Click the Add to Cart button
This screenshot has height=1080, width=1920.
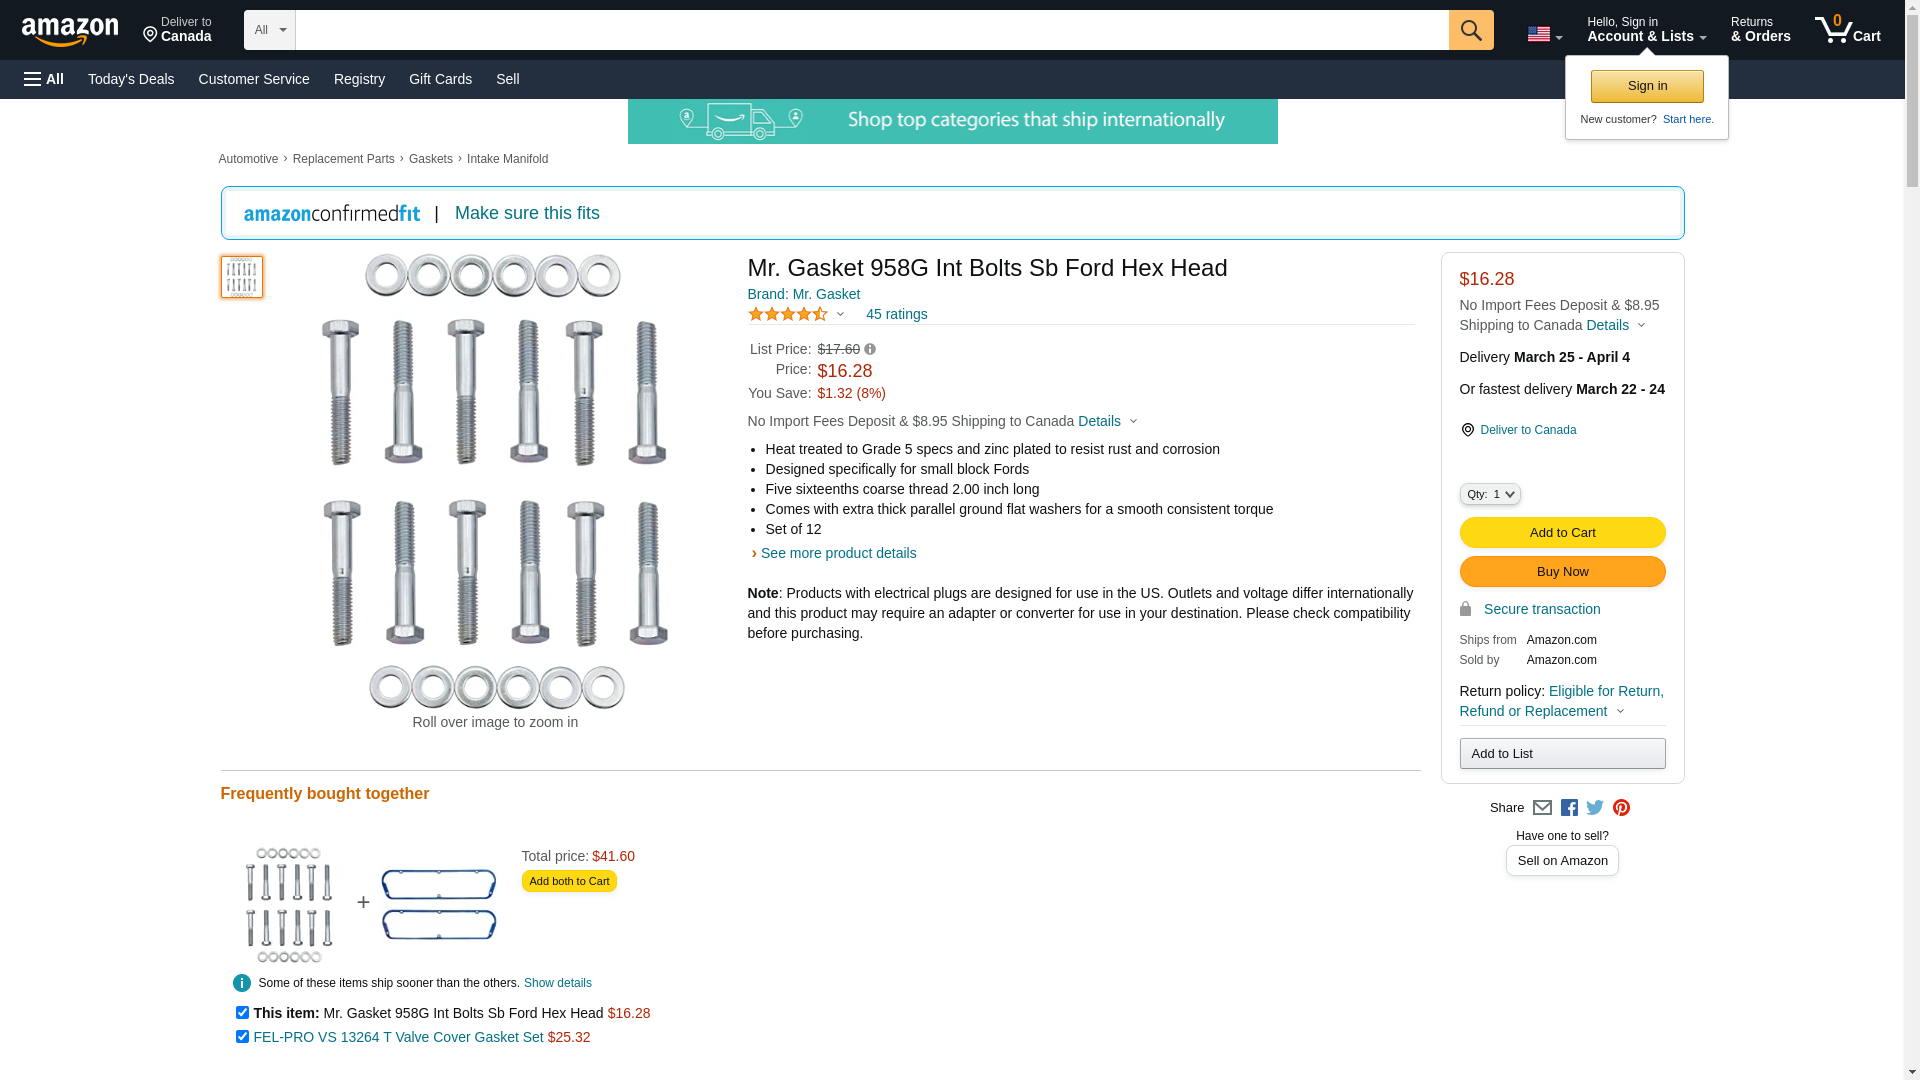[x=1562, y=533]
